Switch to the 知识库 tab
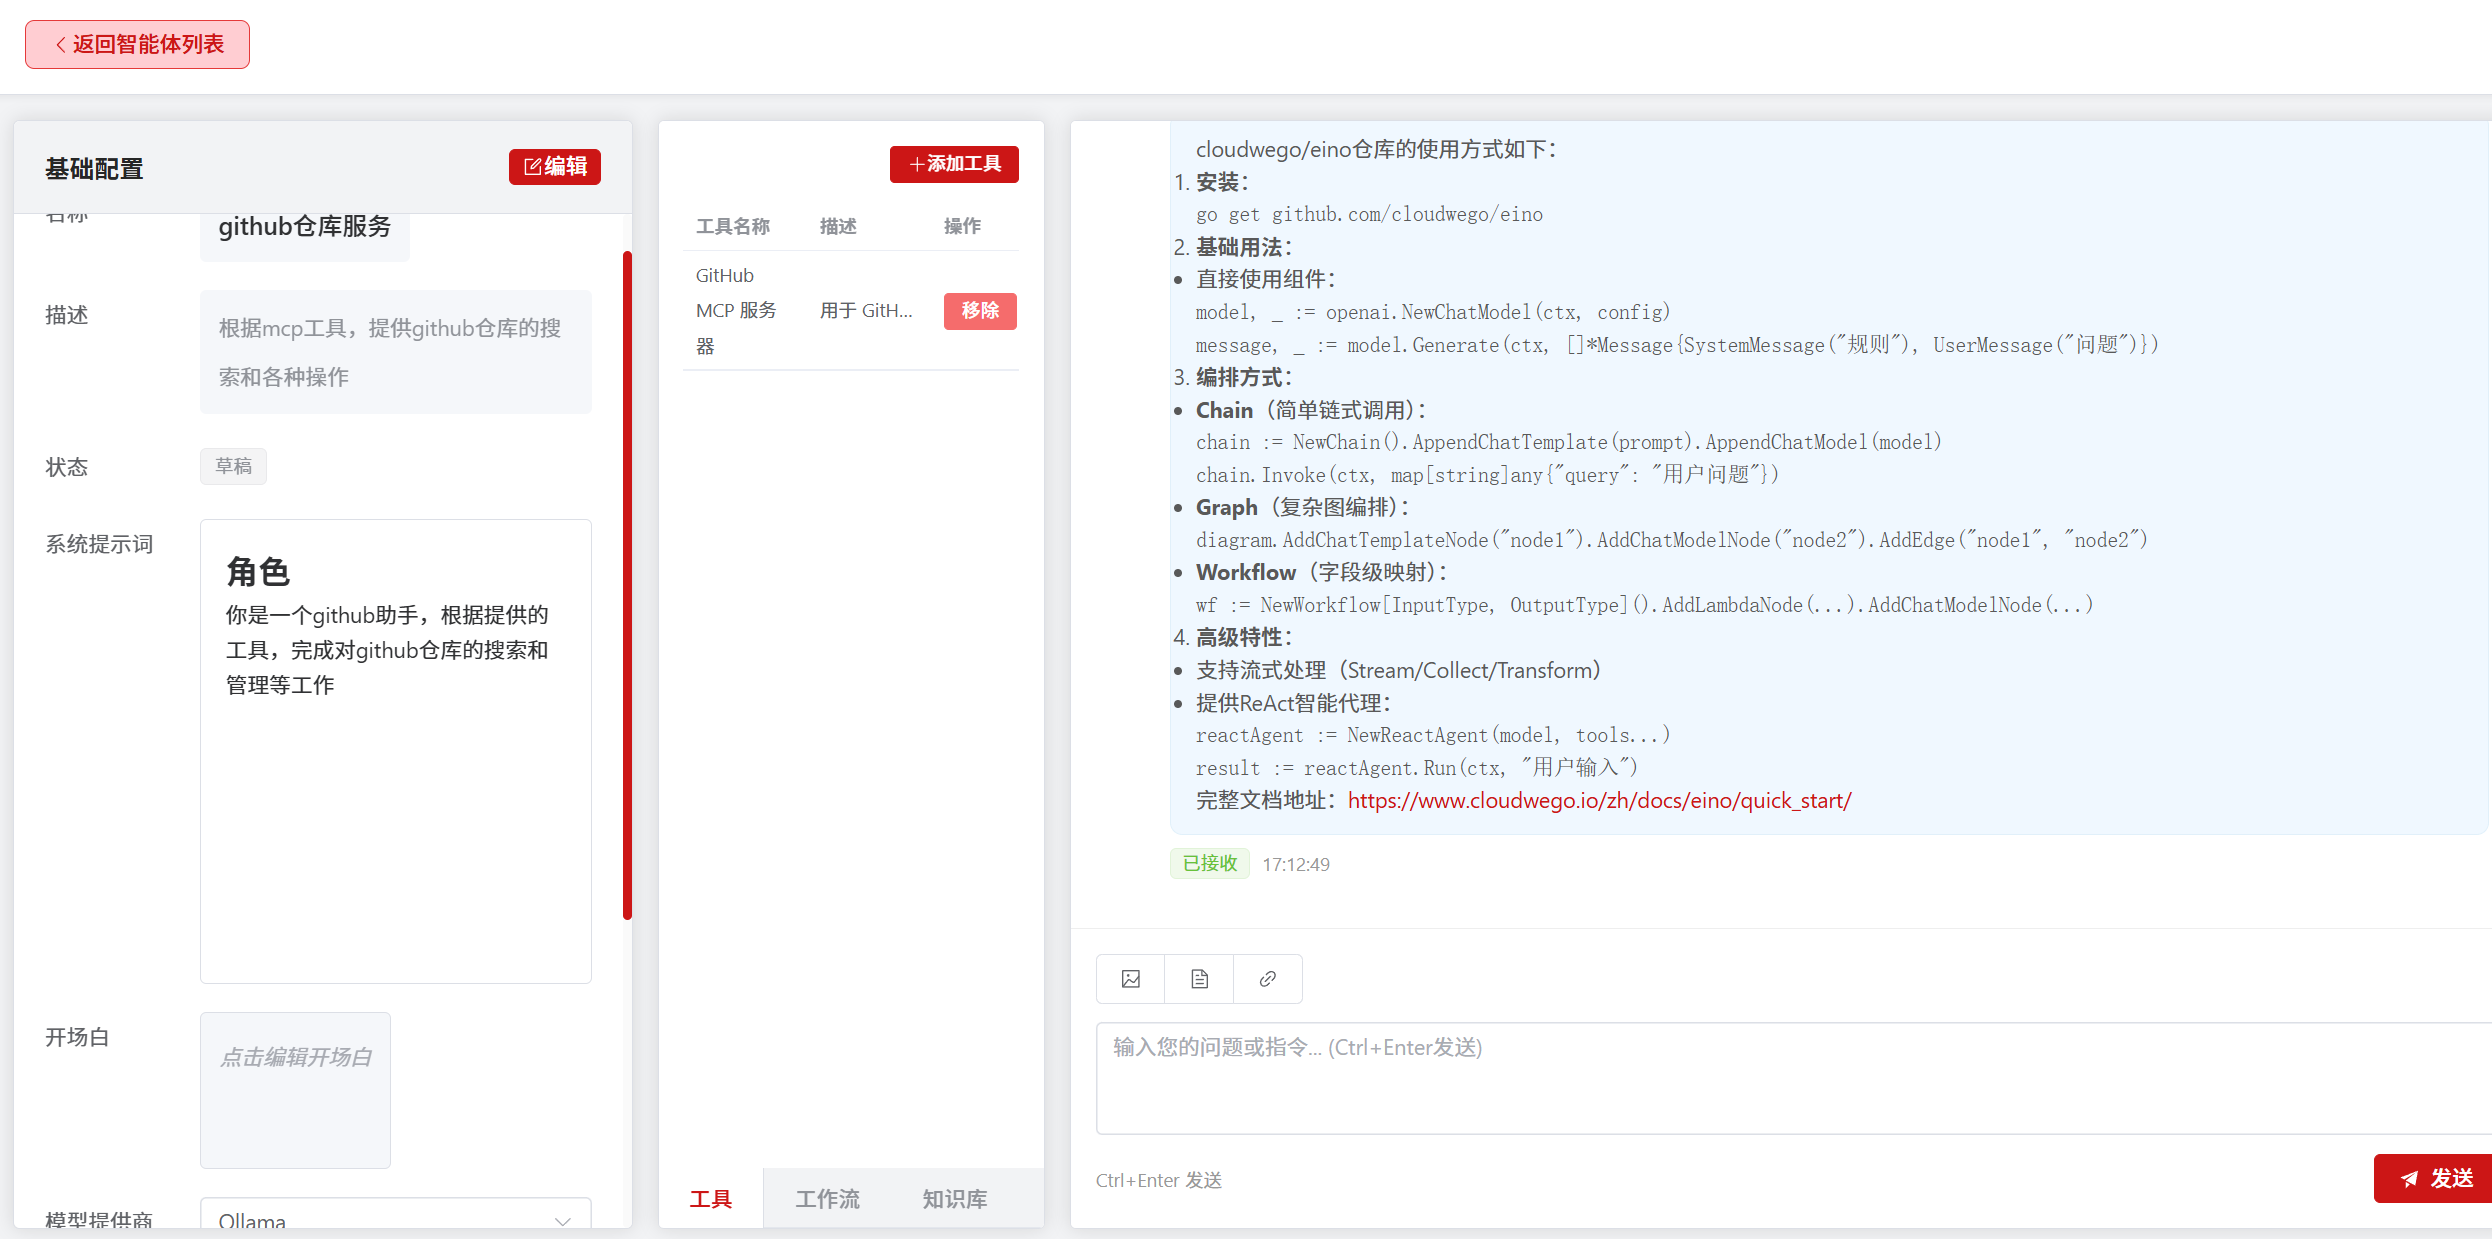2492x1239 pixels. pyautogui.click(x=954, y=1198)
